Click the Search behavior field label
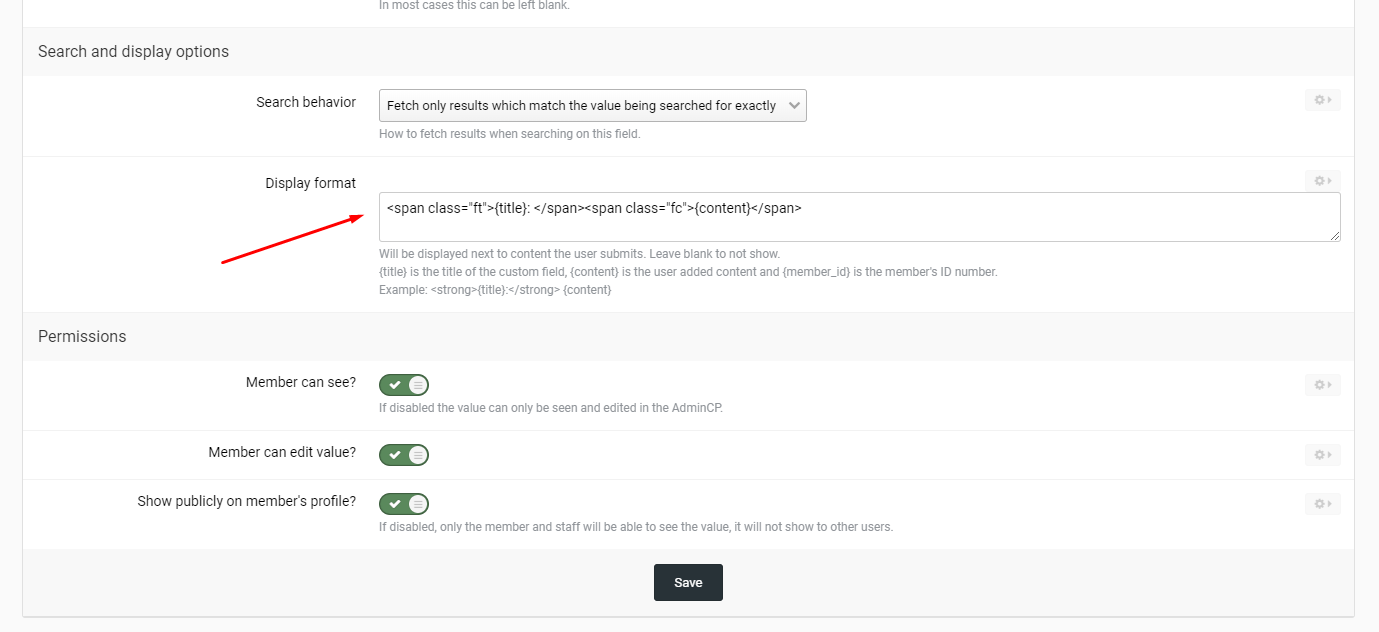The height and width of the screenshot is (632, 1379). click(305, 102)
